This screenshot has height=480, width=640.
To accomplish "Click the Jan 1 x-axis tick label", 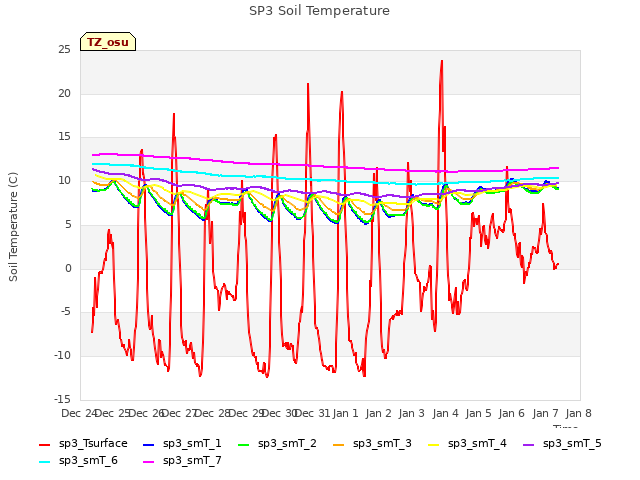I will pos(345,413).
